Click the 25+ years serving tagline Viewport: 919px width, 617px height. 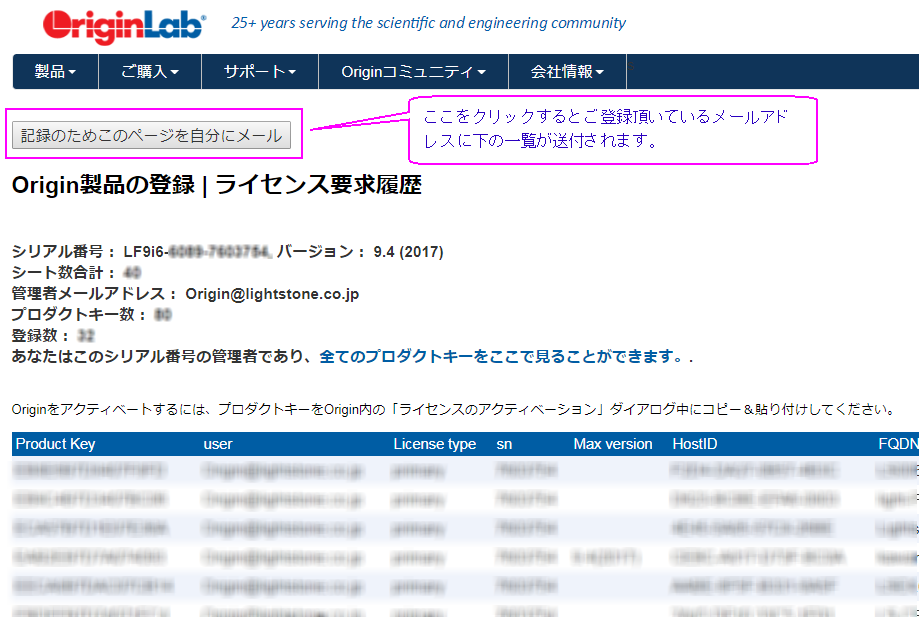click(x=428, y=23)
